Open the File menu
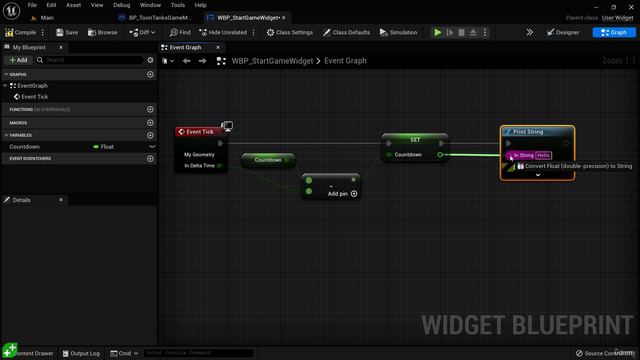This screenshot has height=360, width=640. click(32, 5)
